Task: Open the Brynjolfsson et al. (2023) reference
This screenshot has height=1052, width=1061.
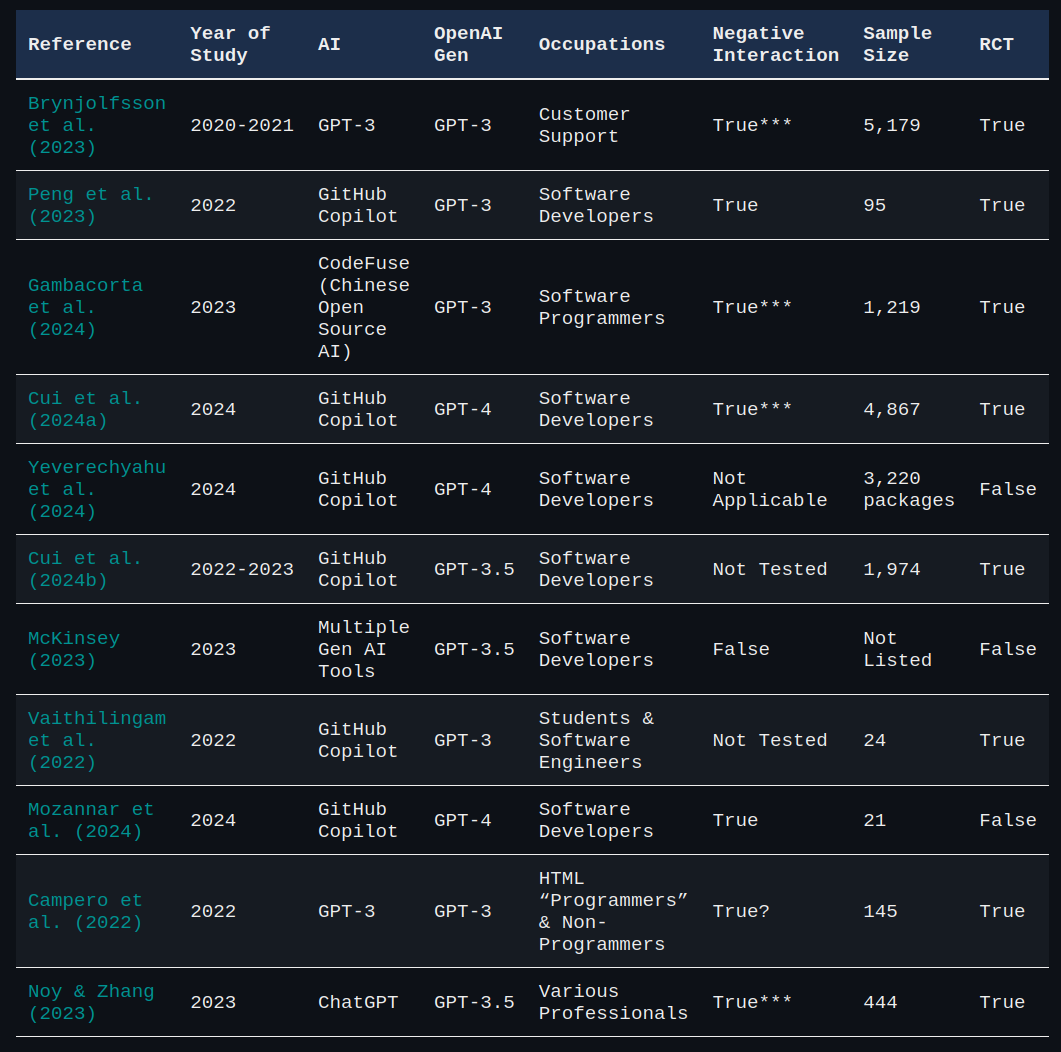Action: click(x=97, y=125)
